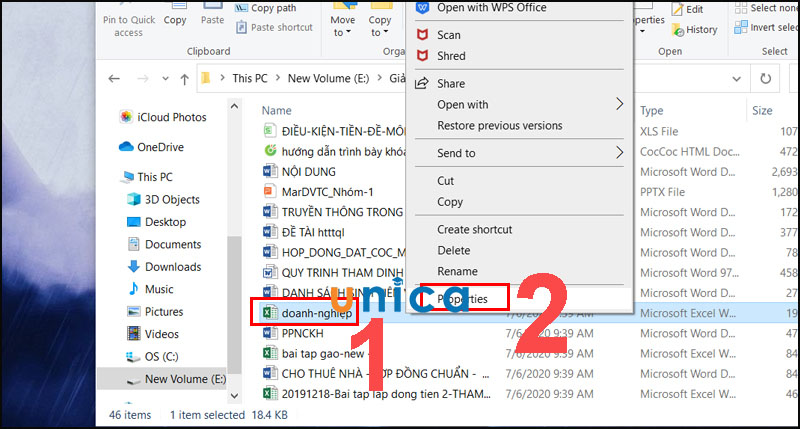Select Shred from the context menu
The width and height of the screenshot is (800, 429).
[451, 56]
